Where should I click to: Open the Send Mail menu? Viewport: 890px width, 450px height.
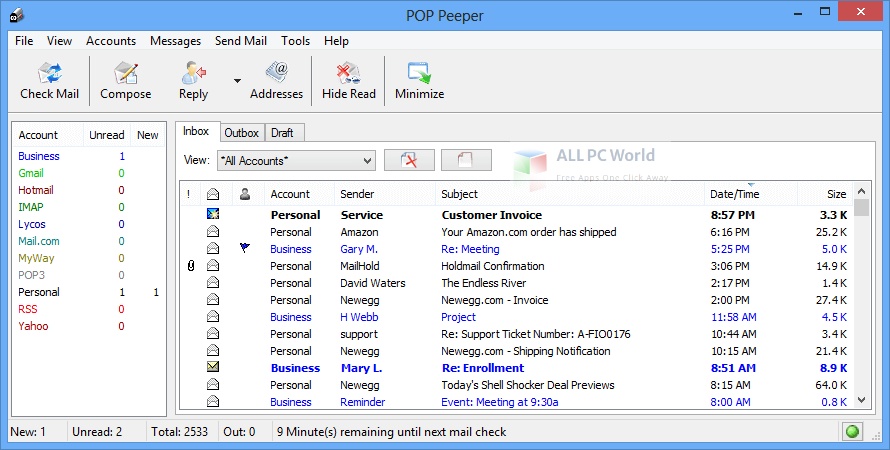[241, 41]
